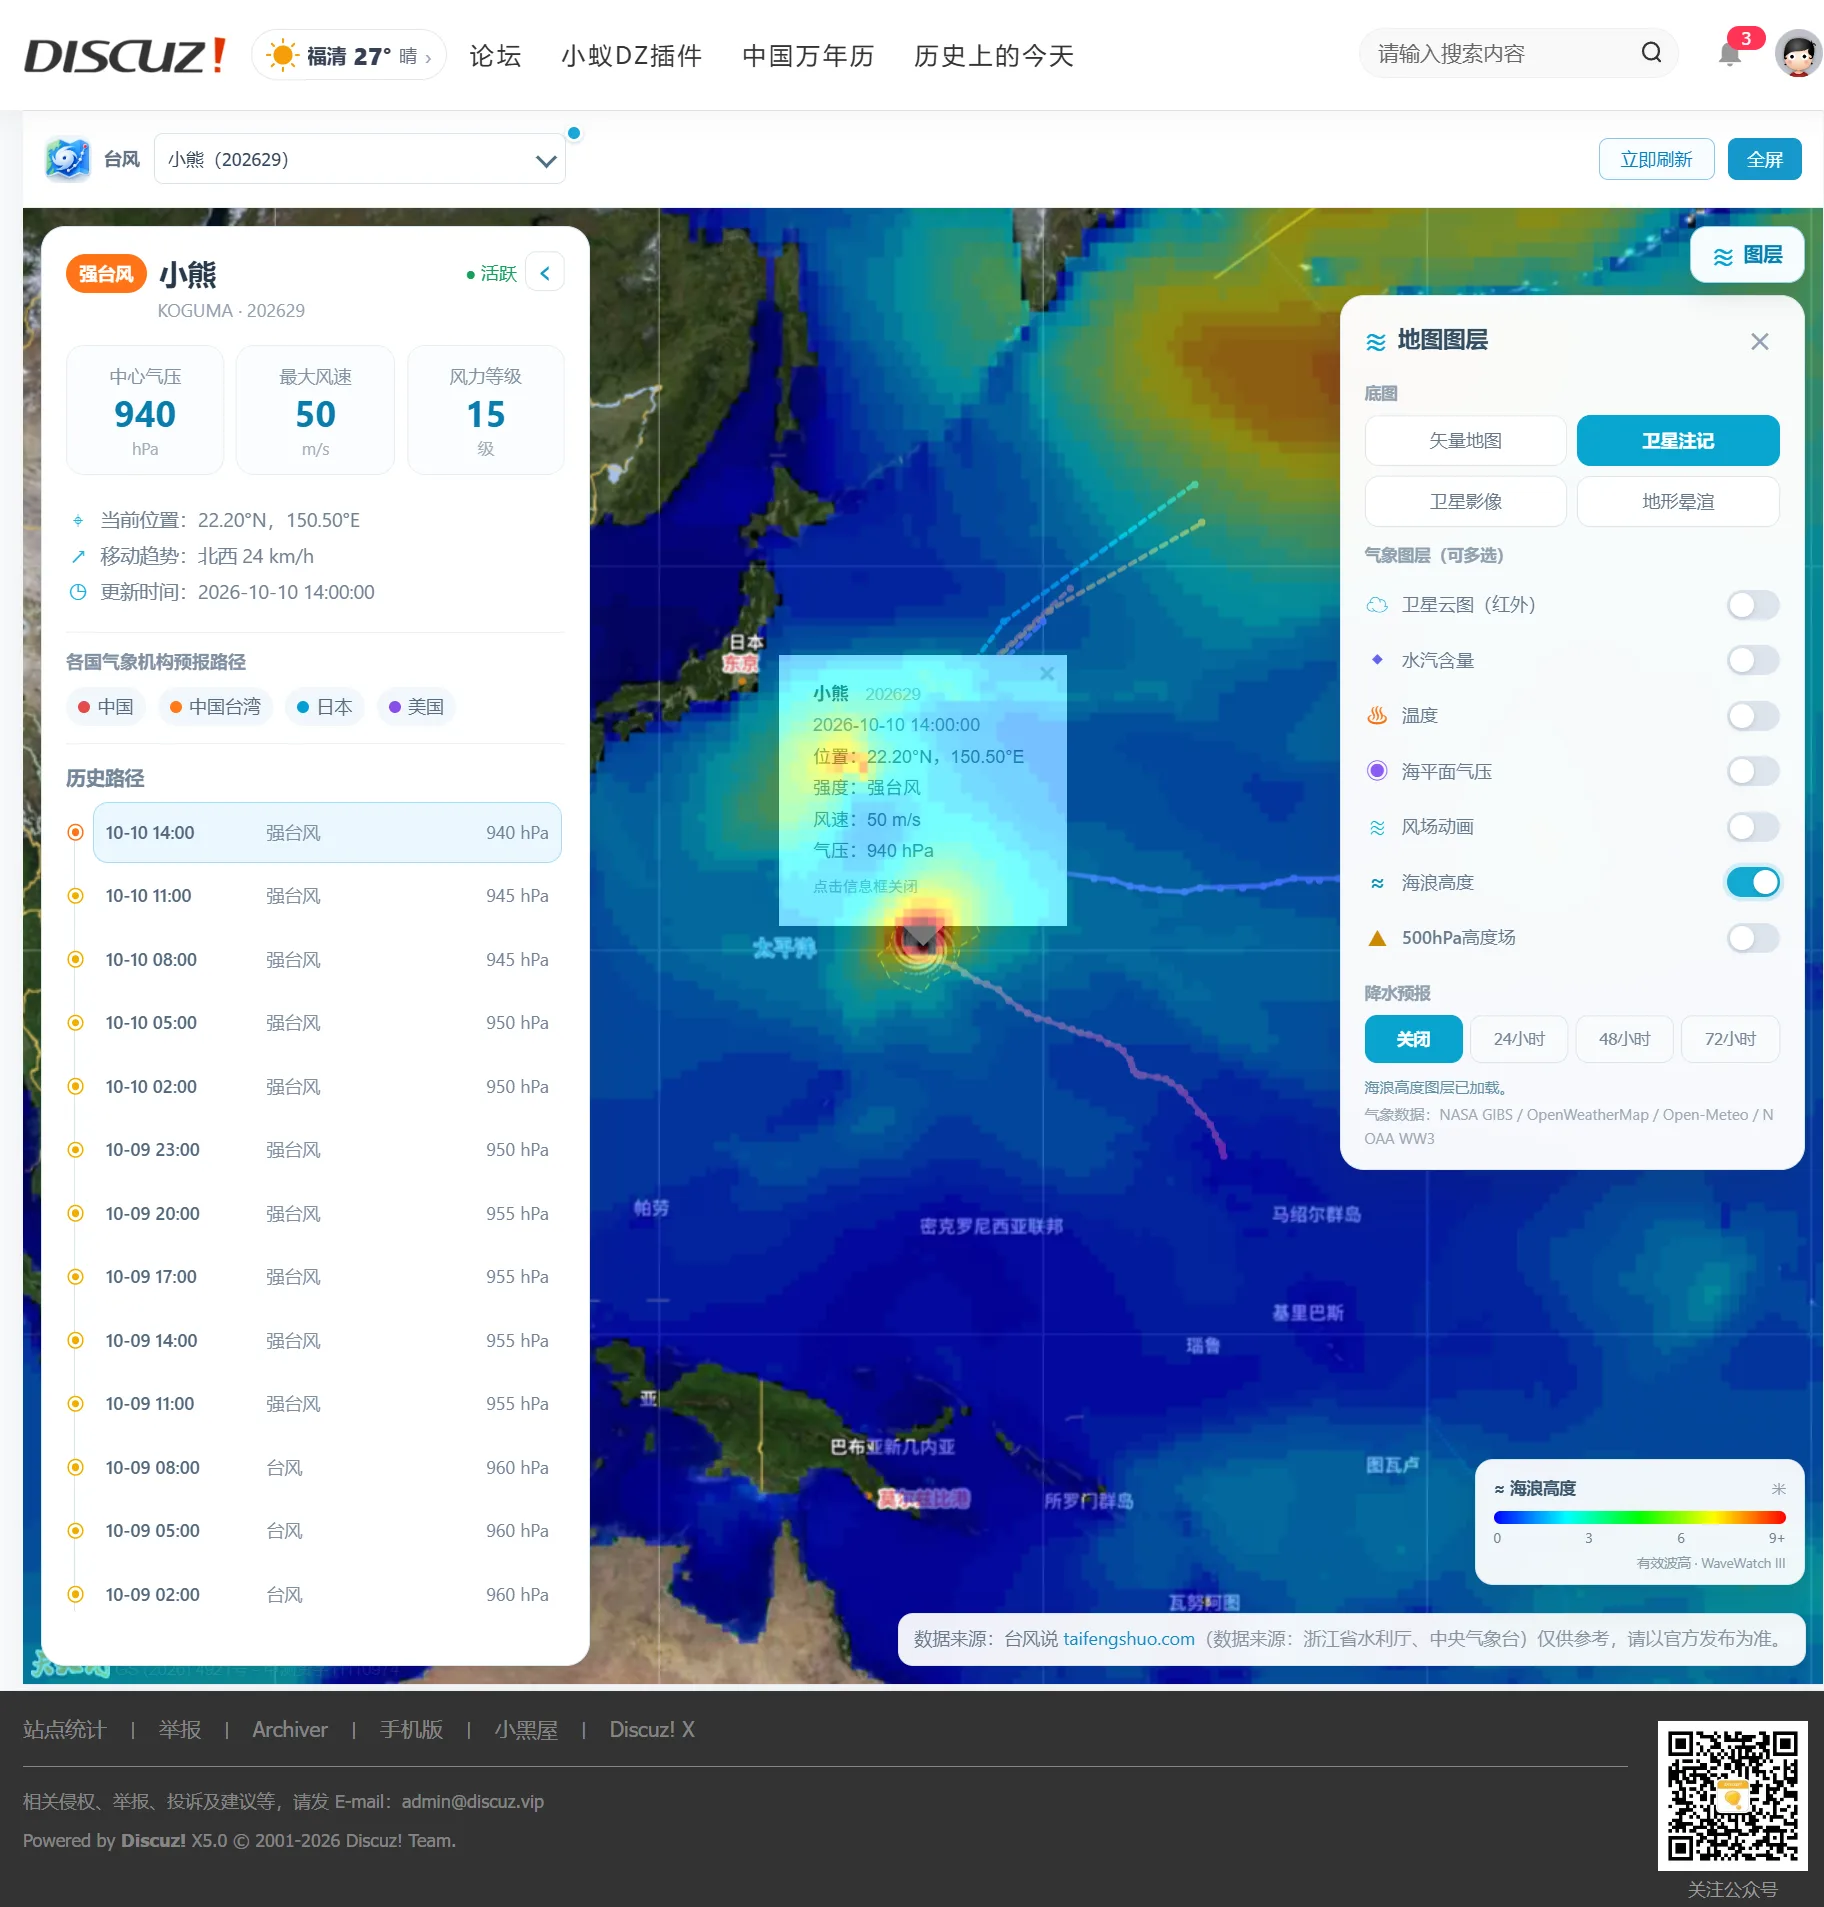
Task: Turn on wind field animation
Action: click(x=1753, y=827)
